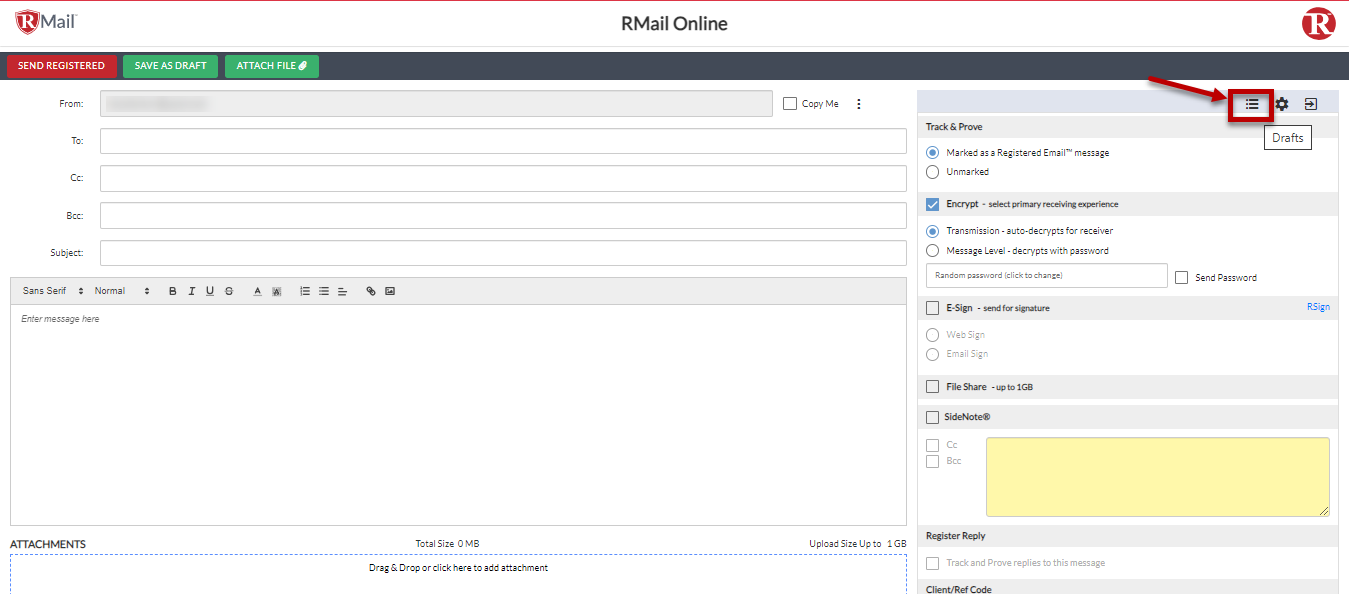Screen dimensions: 1349x594
Task: Click the logout arrow icon
Action: click(1310, 104)
